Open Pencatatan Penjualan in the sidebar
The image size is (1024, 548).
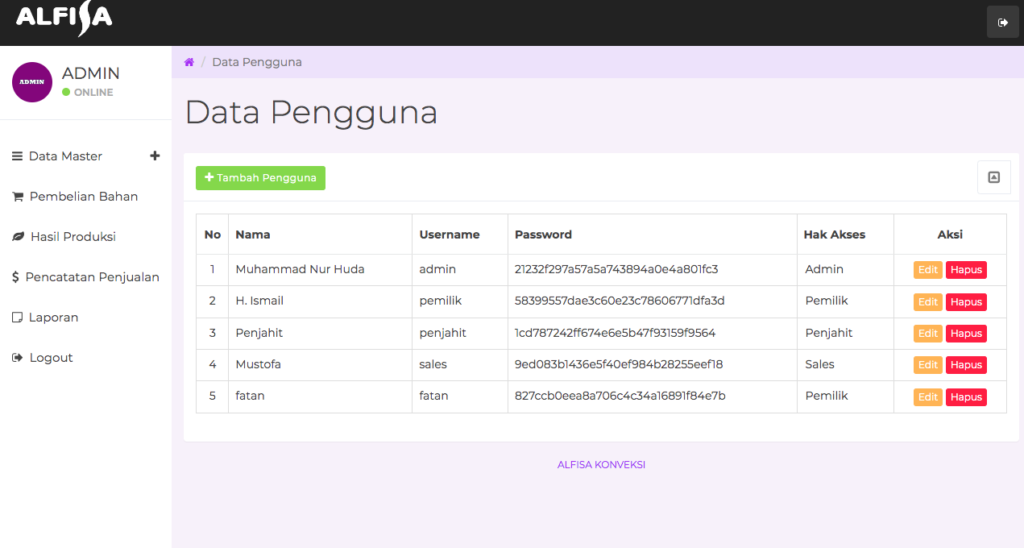pos(92,277)
